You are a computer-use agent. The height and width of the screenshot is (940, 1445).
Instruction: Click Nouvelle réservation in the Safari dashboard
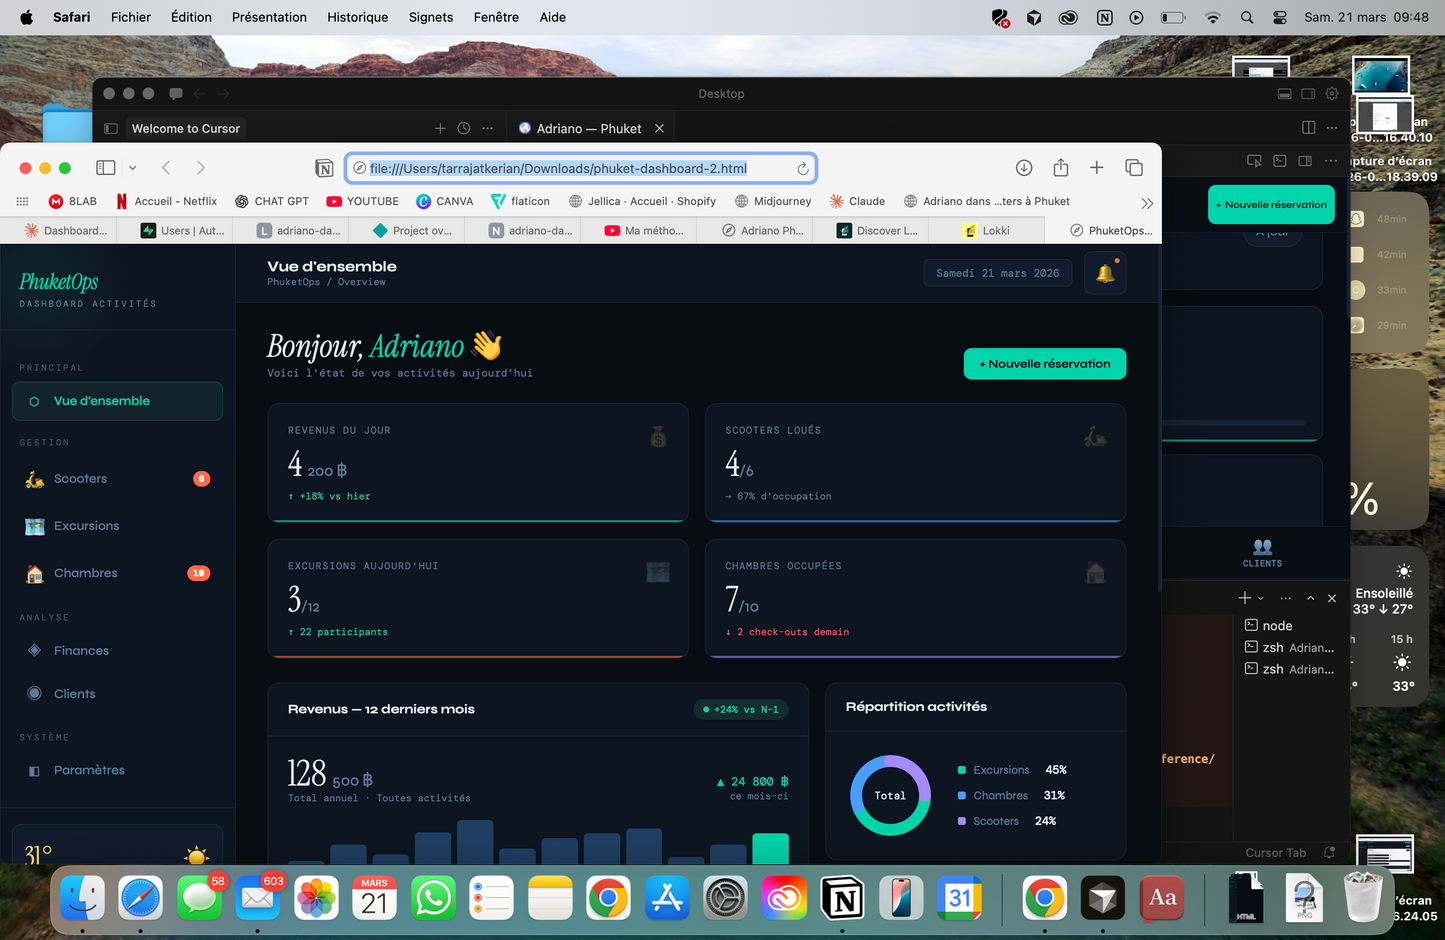[x=1045, y=364]
